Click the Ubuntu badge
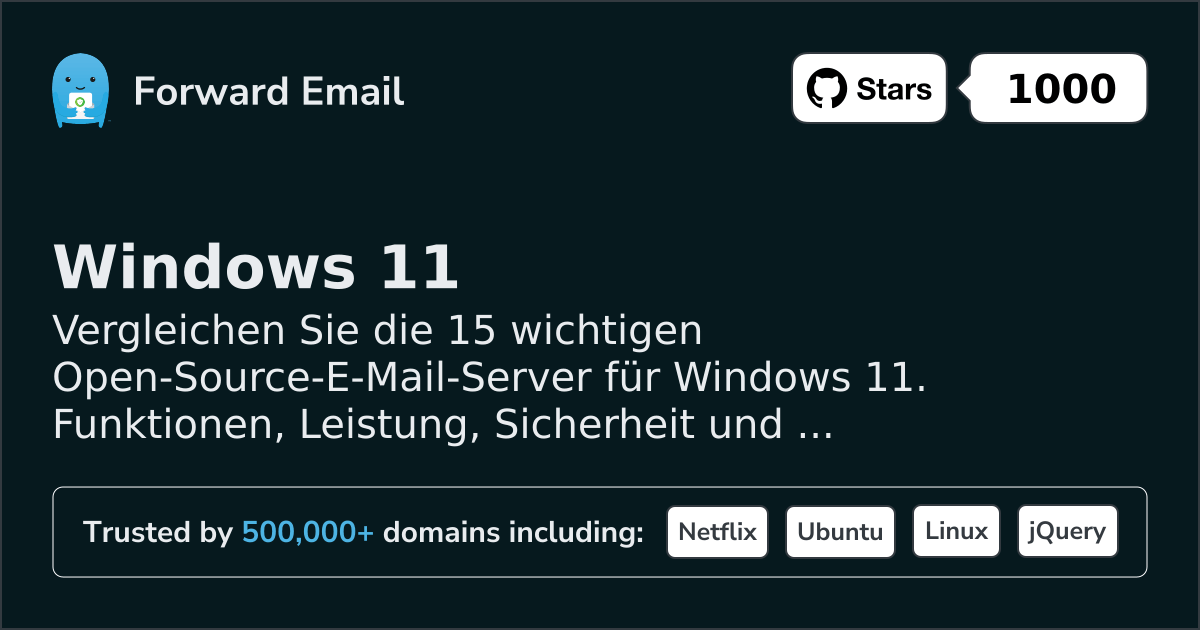1200x630 pixels. pyautogui.click(x=840, y=532)
